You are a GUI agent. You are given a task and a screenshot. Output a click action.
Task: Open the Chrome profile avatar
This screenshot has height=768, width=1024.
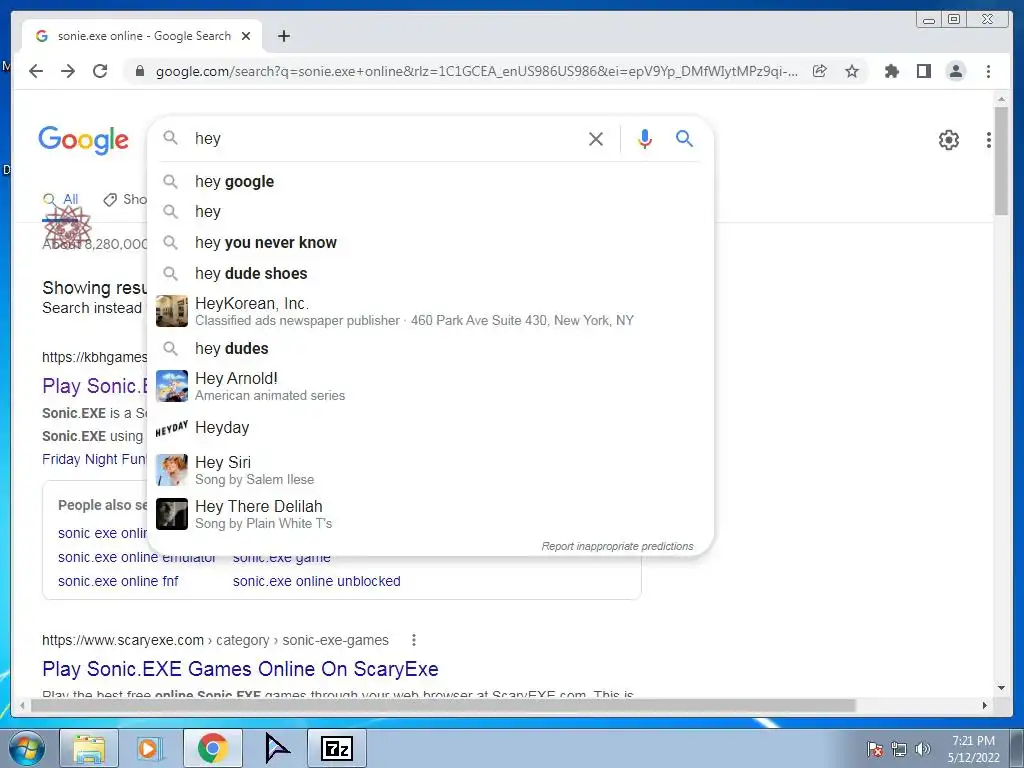(x=955, y=71)
